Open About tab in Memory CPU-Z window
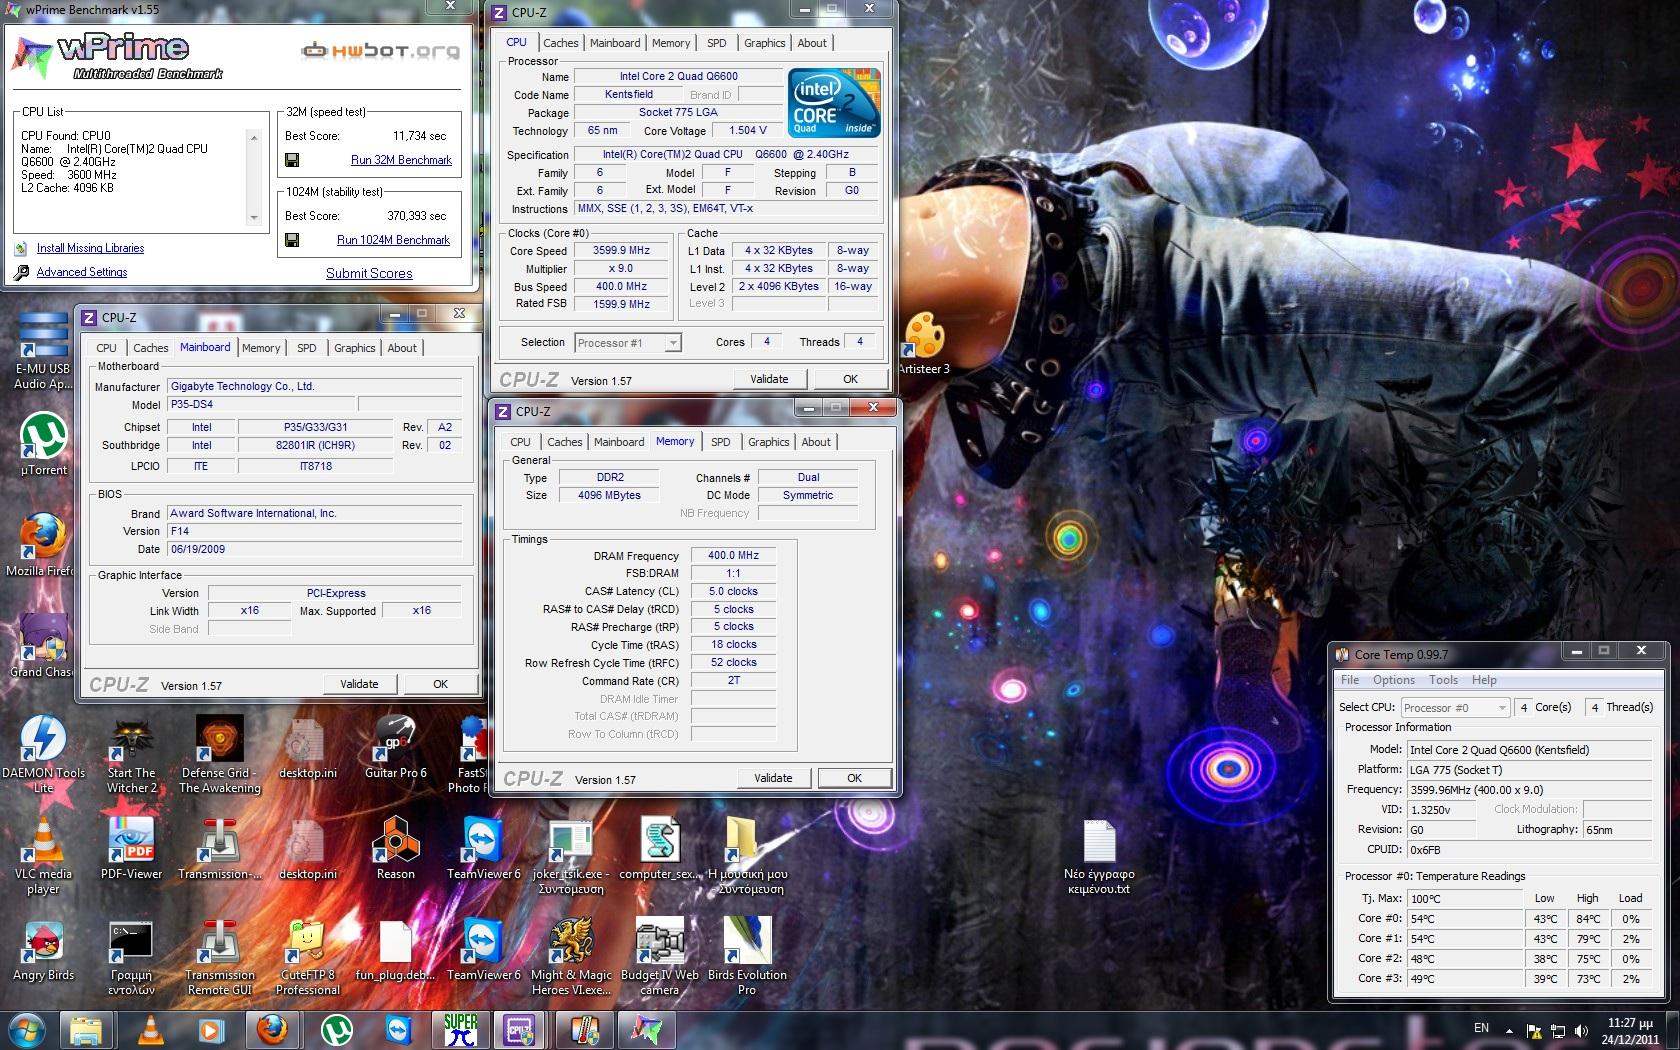1680x1050 pixels. (816, 442)
